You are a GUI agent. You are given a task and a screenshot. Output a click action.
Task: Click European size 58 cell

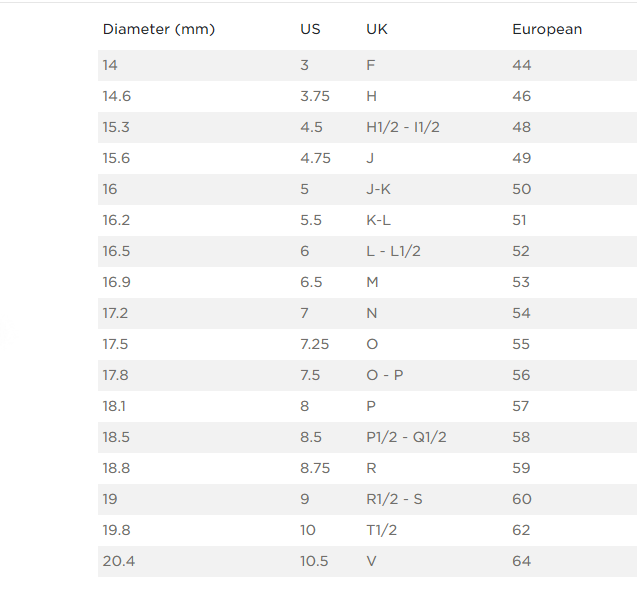[522, 437]
